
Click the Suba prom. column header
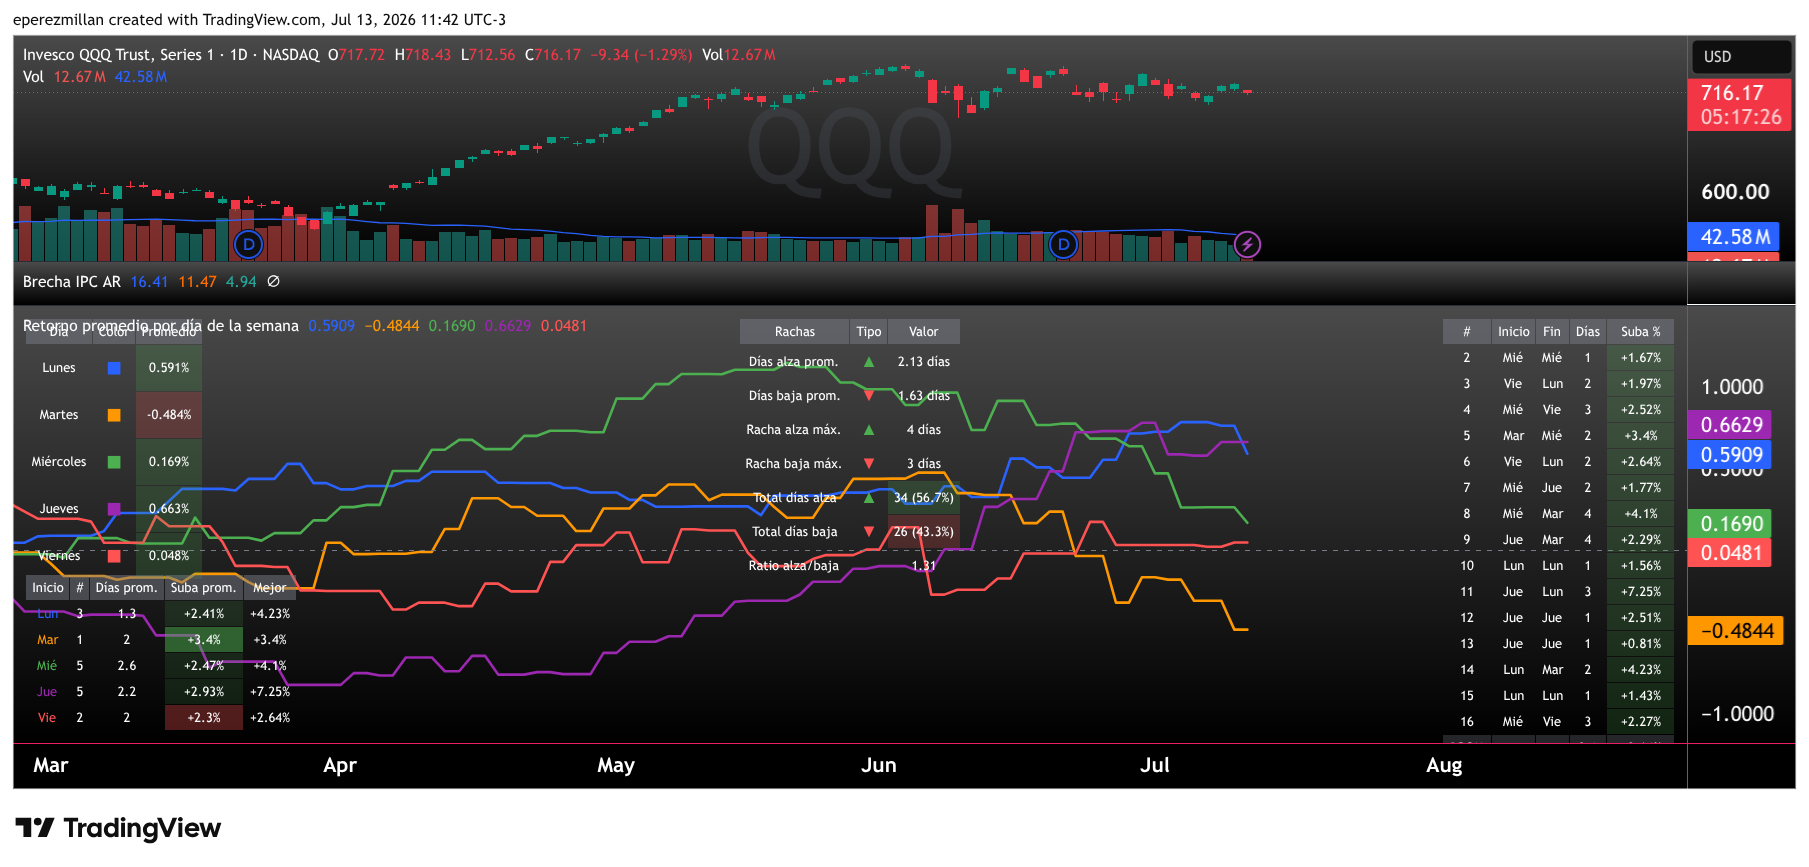[204, 588]
